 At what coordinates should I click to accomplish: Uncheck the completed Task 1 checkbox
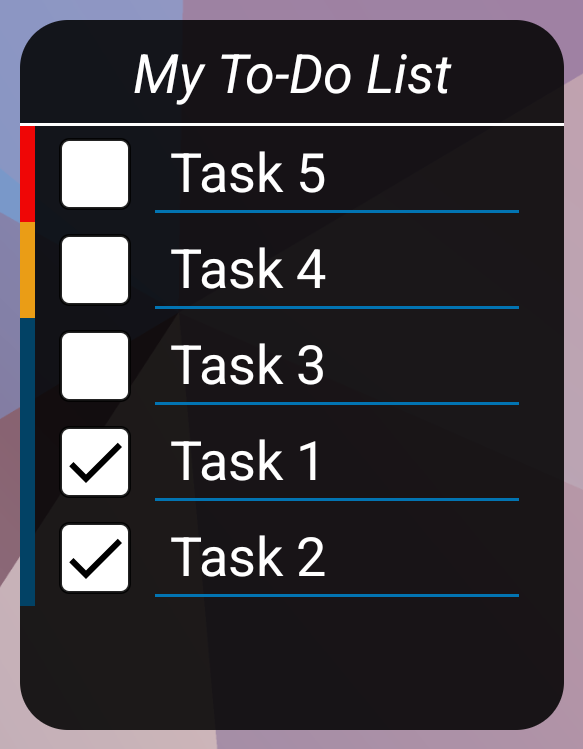(x=95, y=462)
